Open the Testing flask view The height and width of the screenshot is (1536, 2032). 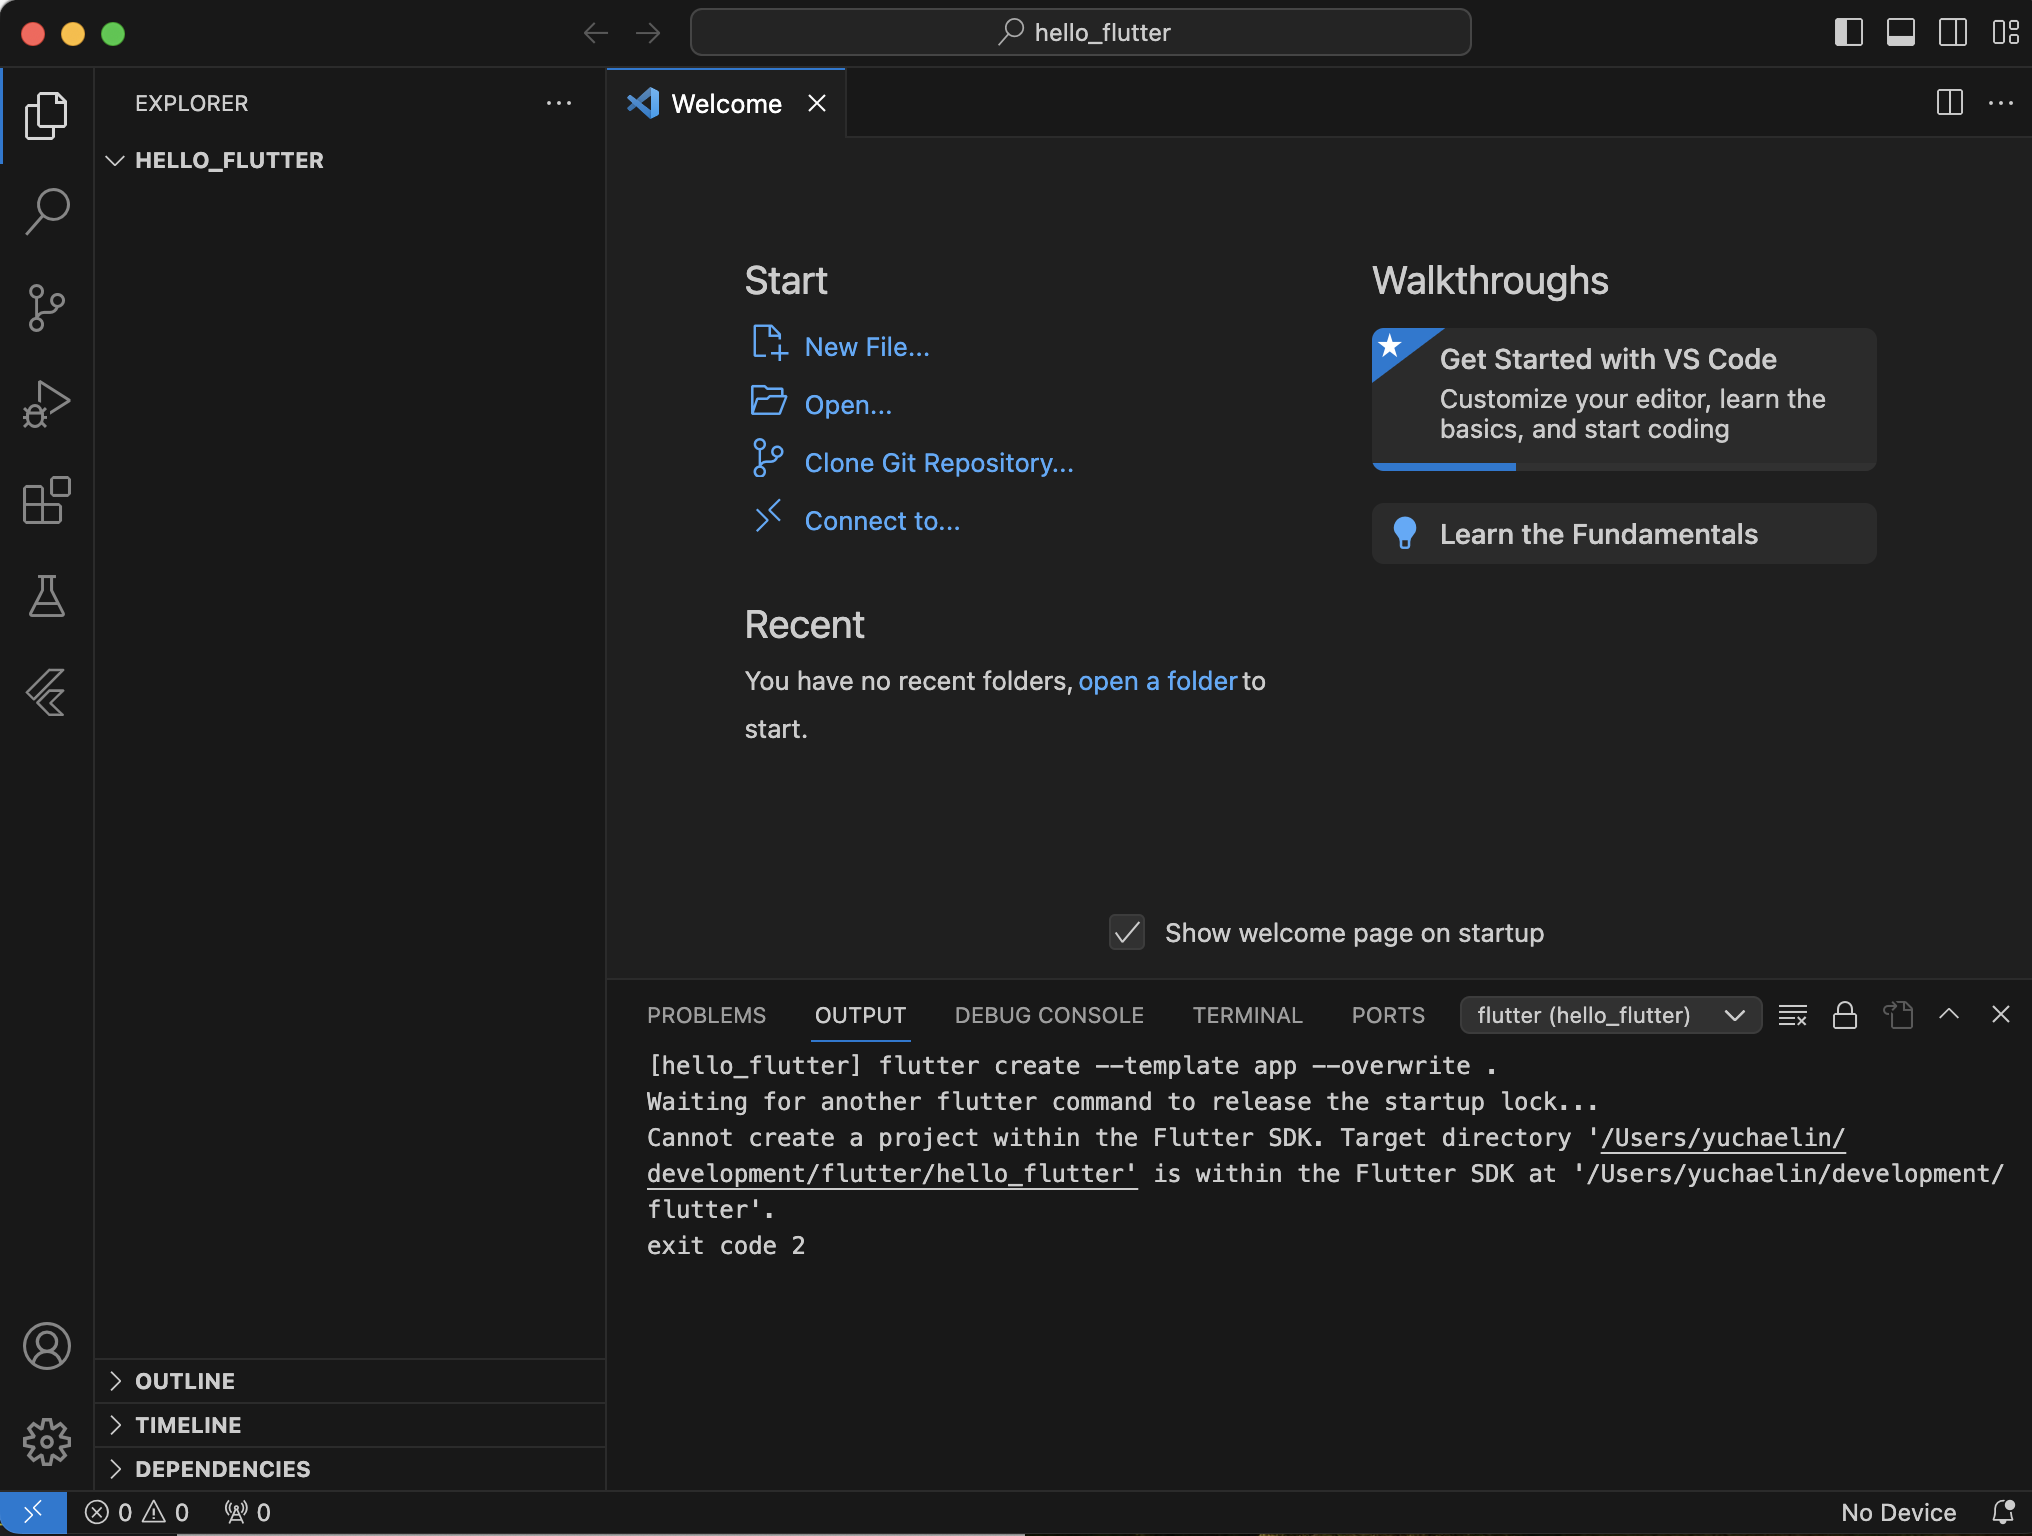pyautogui.click(x=46, y=595)
